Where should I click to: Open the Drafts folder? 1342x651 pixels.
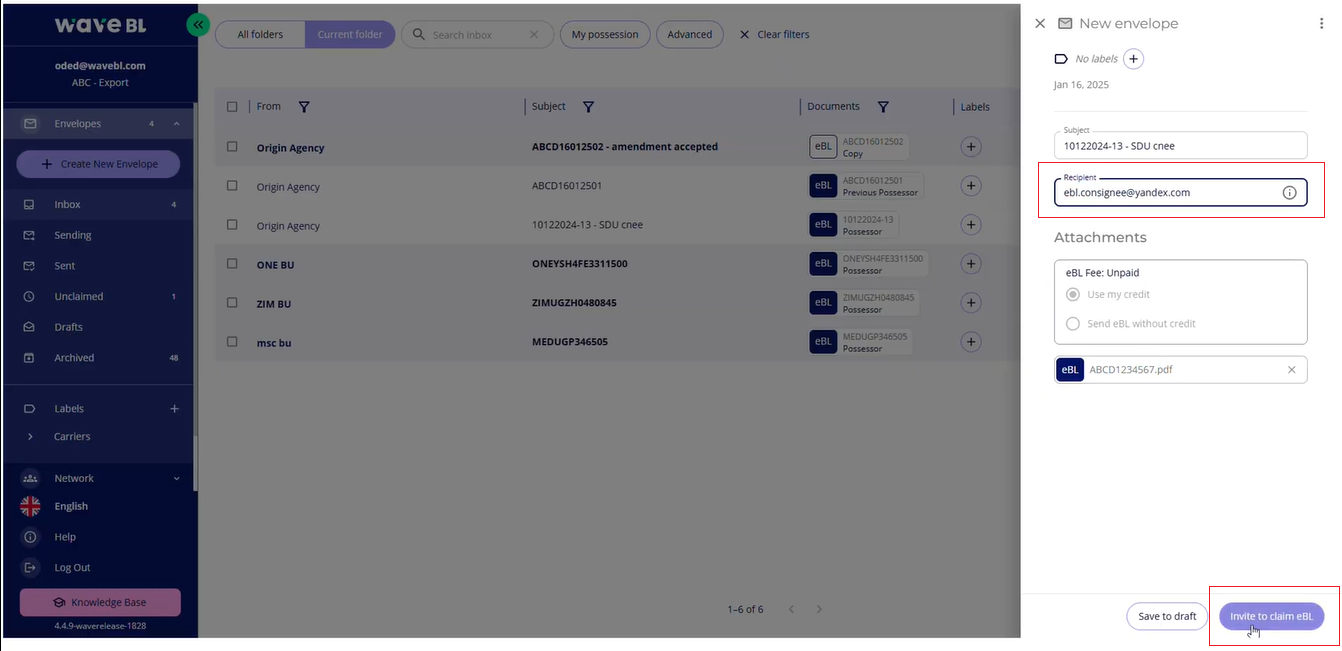69,327
